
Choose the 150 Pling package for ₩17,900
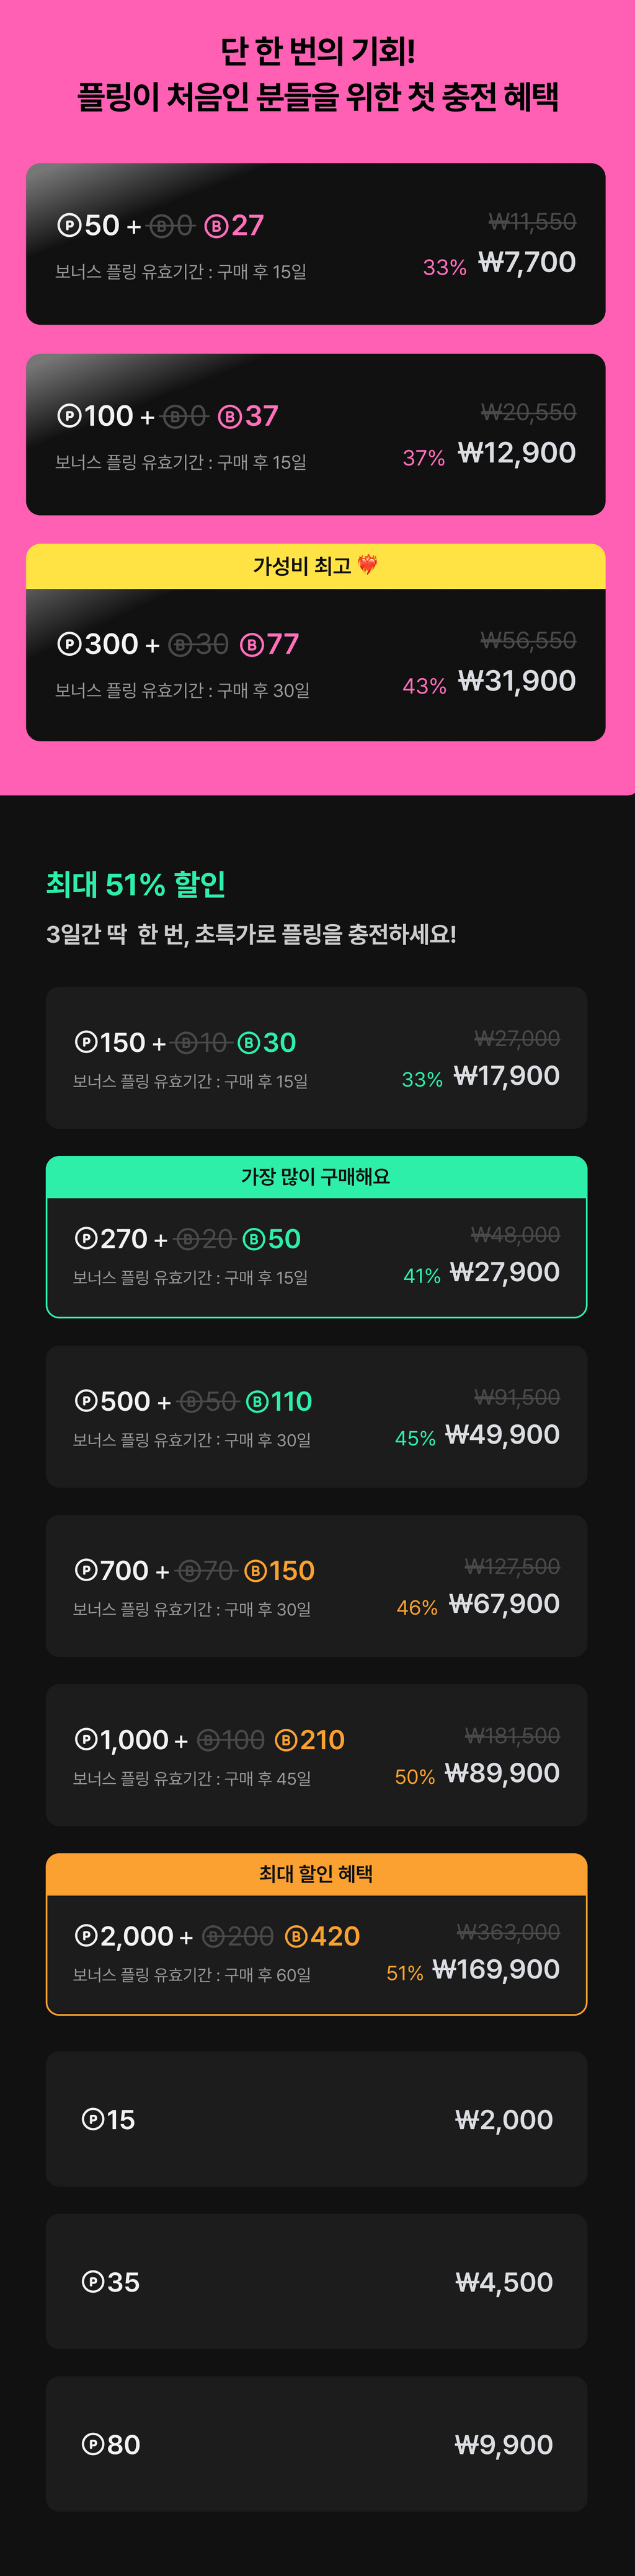316,1058
